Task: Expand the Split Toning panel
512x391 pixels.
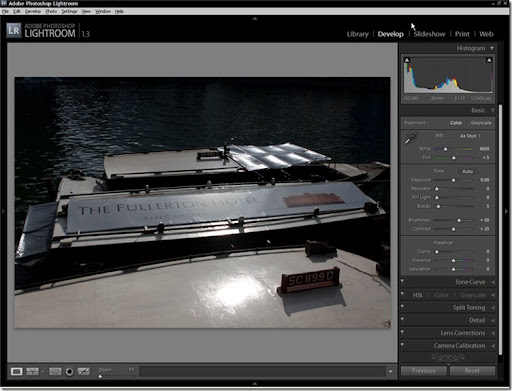Action: pyautogui.click(x=492, y=308)
